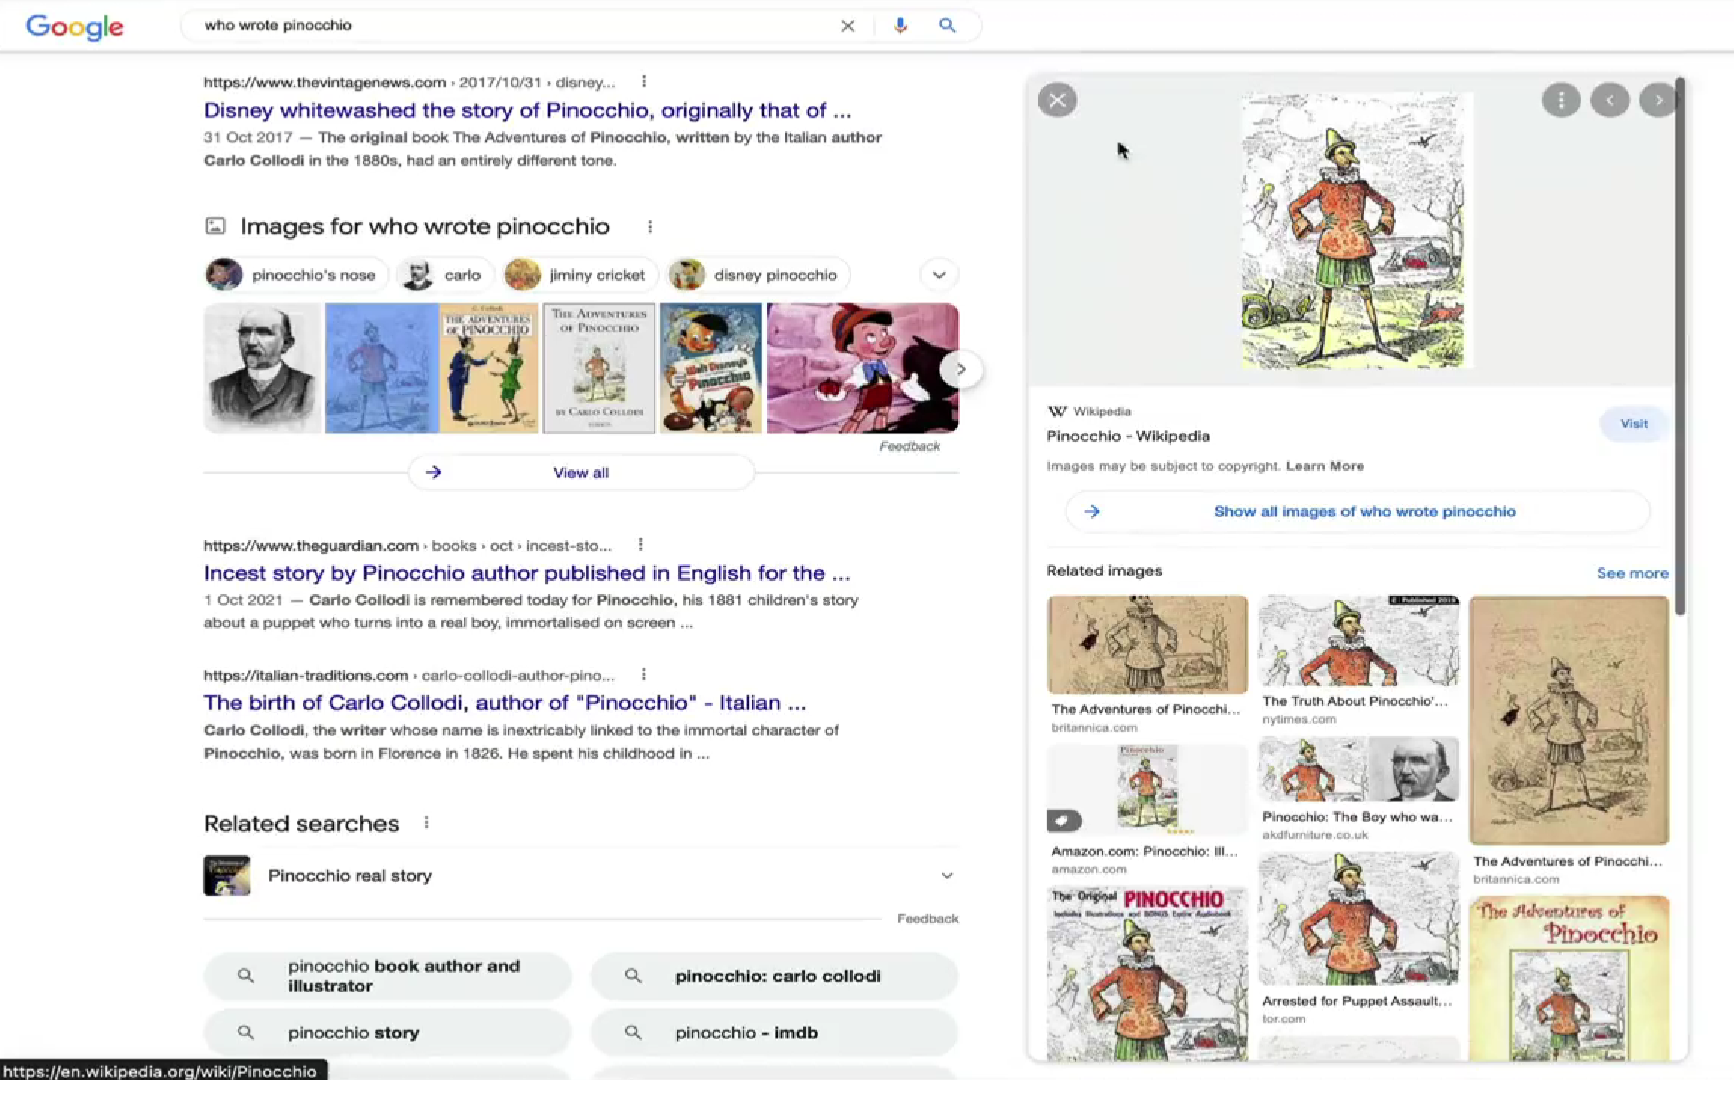
Task: Open options menu for theguardian result
Action: 640,545
